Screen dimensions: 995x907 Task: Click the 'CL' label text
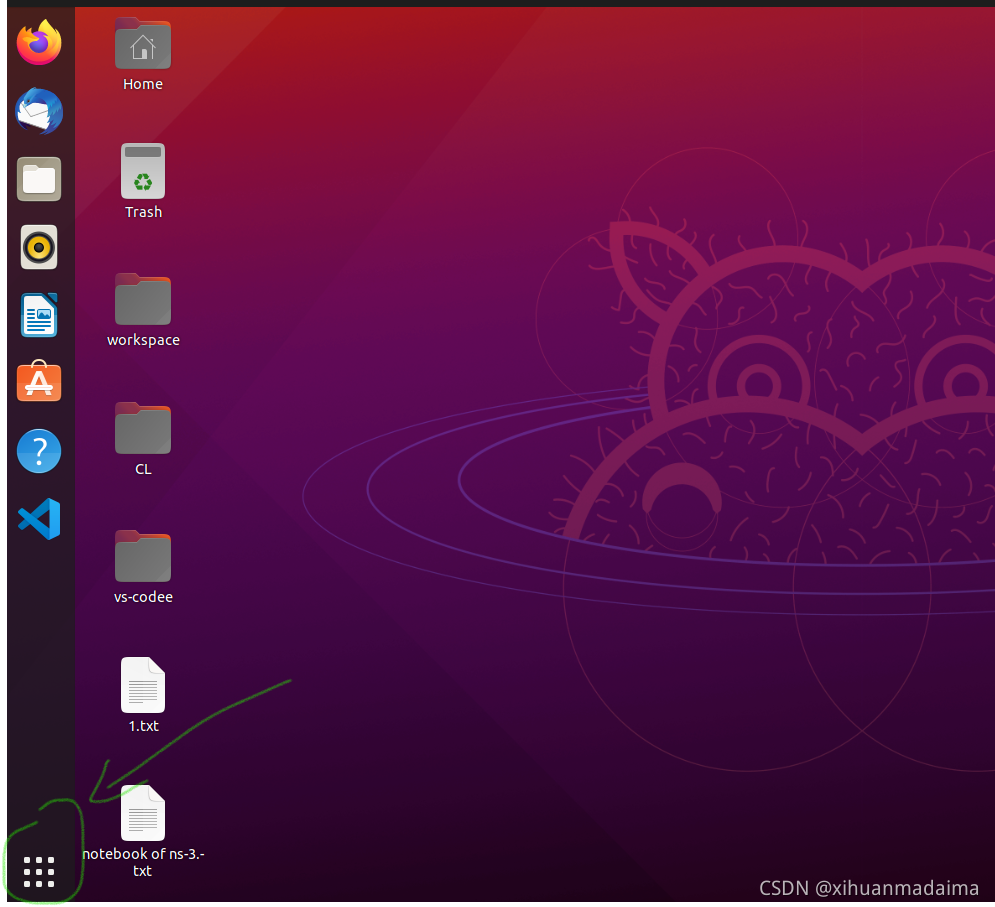click(143, 469)
